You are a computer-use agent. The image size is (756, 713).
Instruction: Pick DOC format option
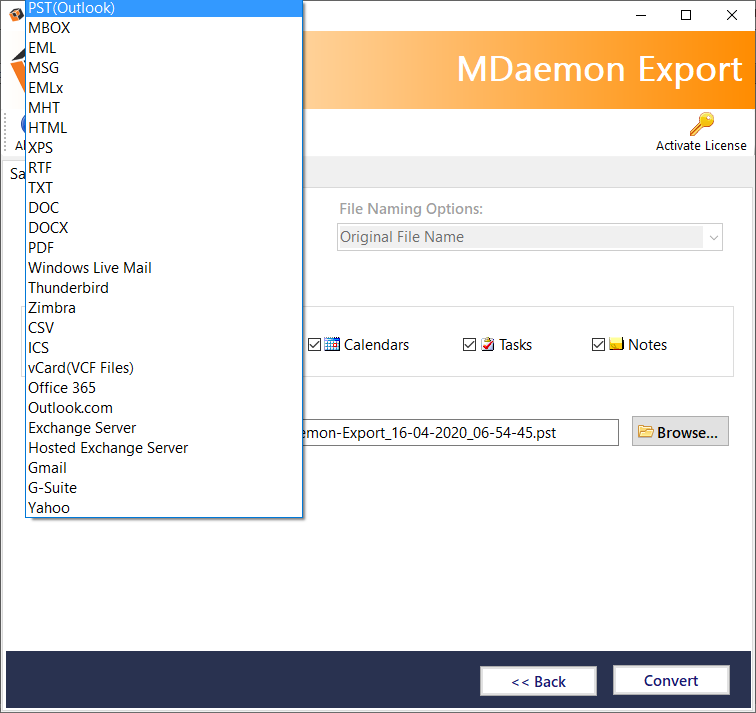[x=164, y=208]
